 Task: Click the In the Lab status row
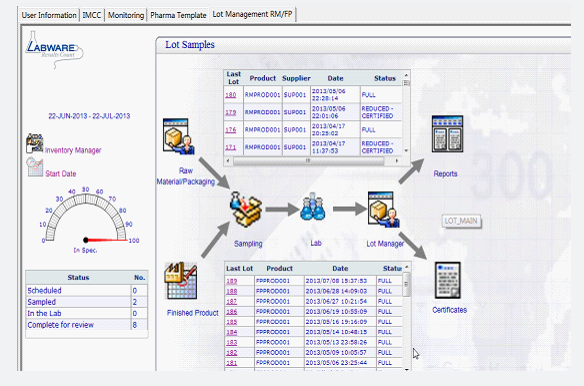click(x=86, y=313)
